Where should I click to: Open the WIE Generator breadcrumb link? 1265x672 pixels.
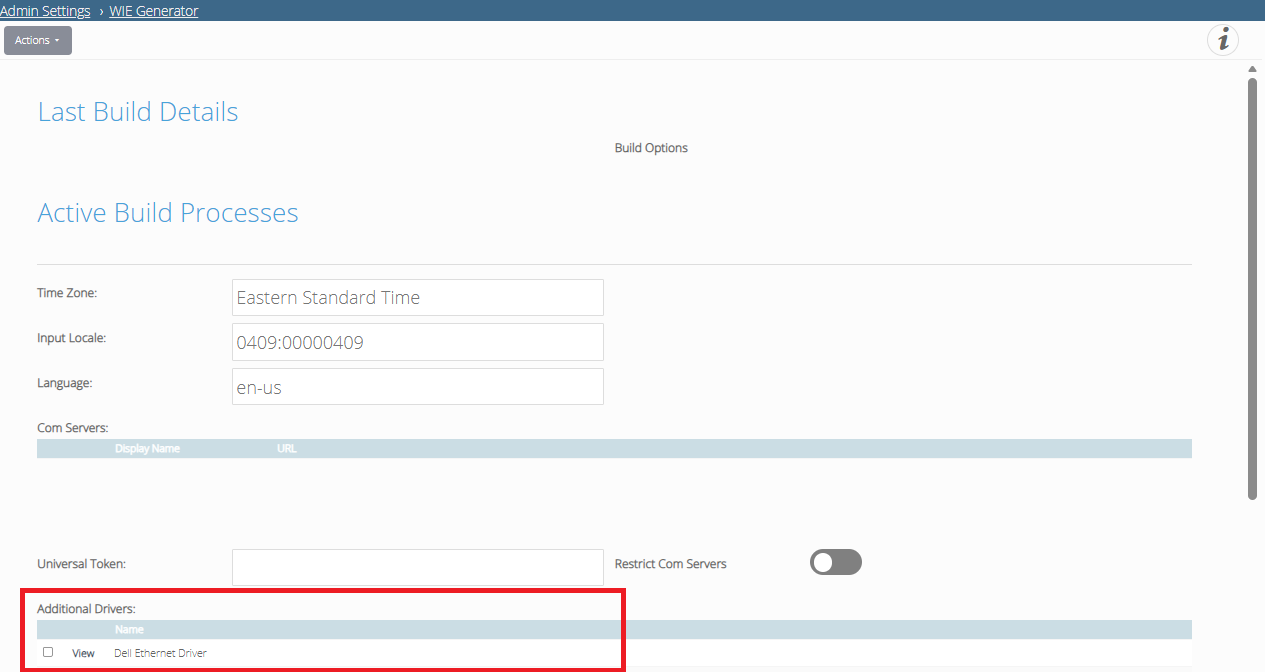pyautogui.click(x=154, y=11)
